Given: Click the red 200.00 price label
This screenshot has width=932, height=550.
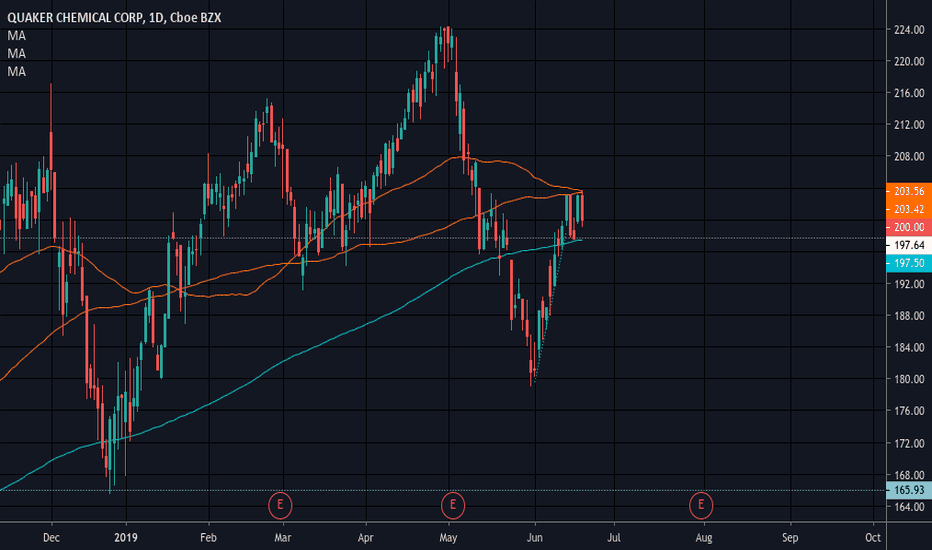Looking at the screenshot, I should coord(909,227).
